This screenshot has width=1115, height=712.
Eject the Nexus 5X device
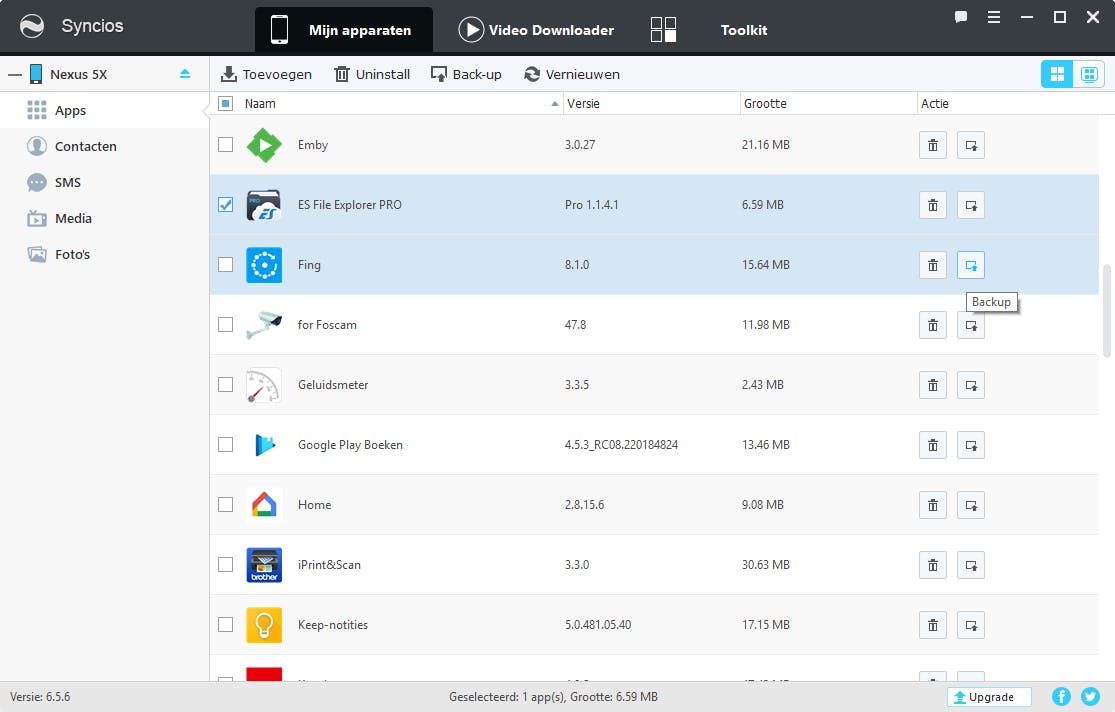click(x=185, y=73)
